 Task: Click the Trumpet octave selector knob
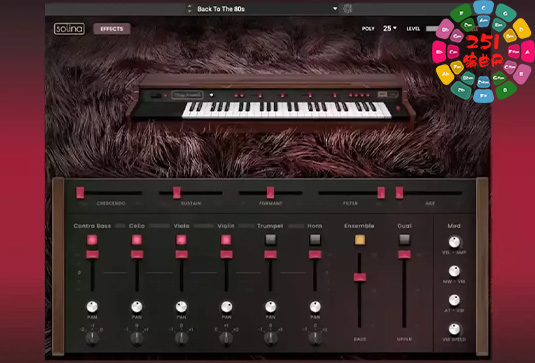(x=271, y=338)
